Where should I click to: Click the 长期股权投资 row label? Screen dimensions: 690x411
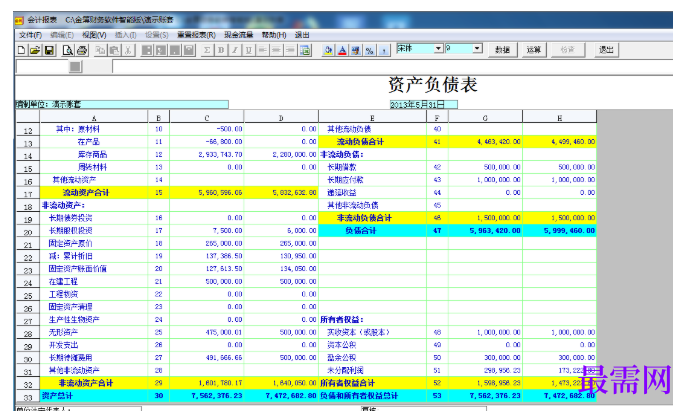(x=70, y=231)
